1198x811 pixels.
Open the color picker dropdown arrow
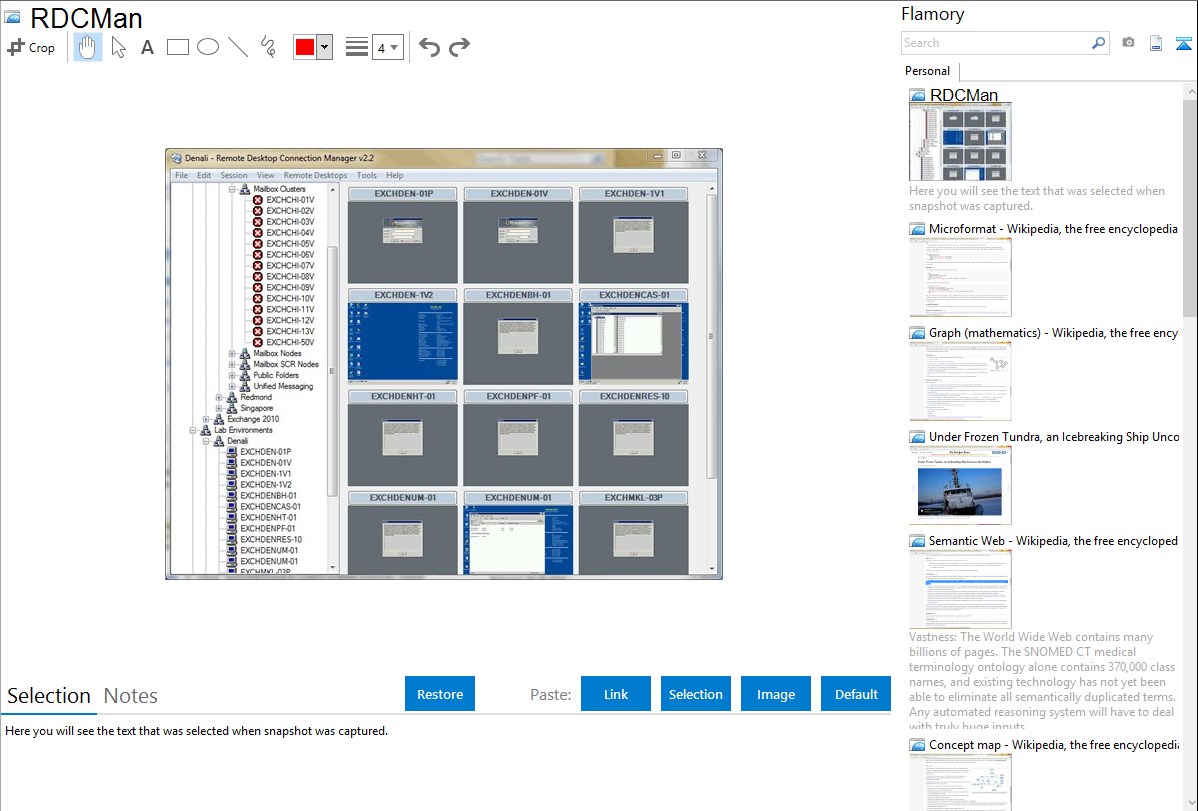coord(324,47)
